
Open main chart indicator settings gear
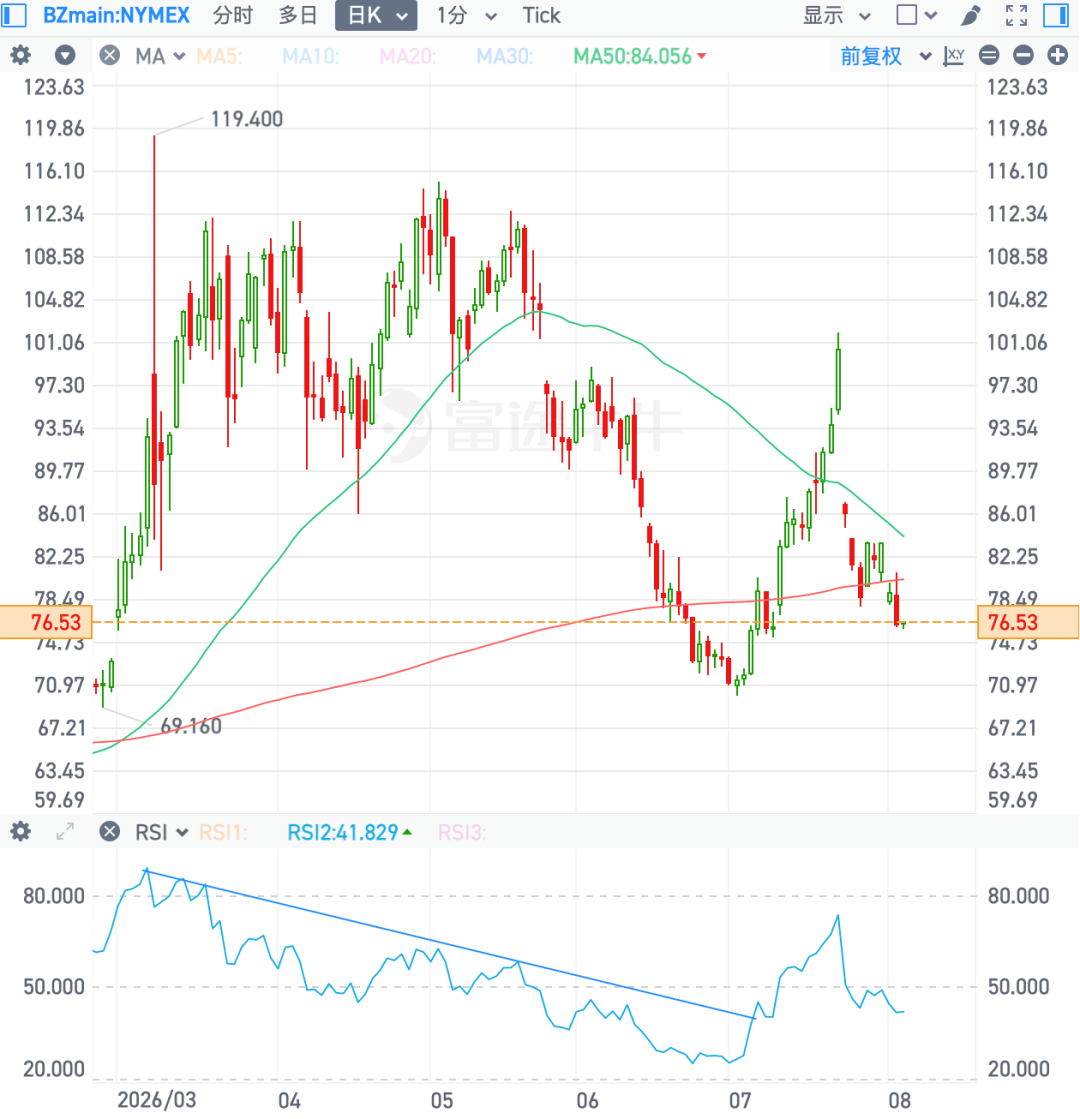pos(21,55)
